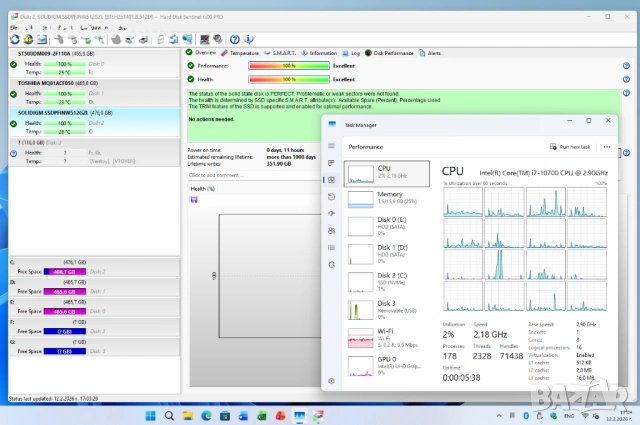
Task: Open Services icon in Task Manager sidebar
Action: tap(331, 264)
